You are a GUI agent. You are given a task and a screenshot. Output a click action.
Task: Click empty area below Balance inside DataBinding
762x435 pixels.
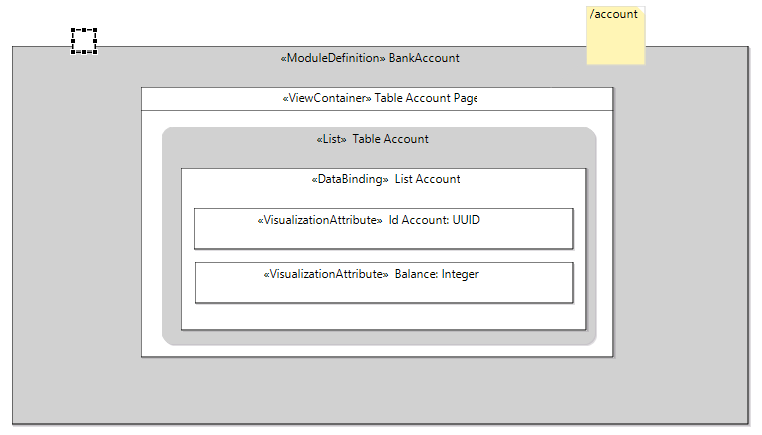383,316
